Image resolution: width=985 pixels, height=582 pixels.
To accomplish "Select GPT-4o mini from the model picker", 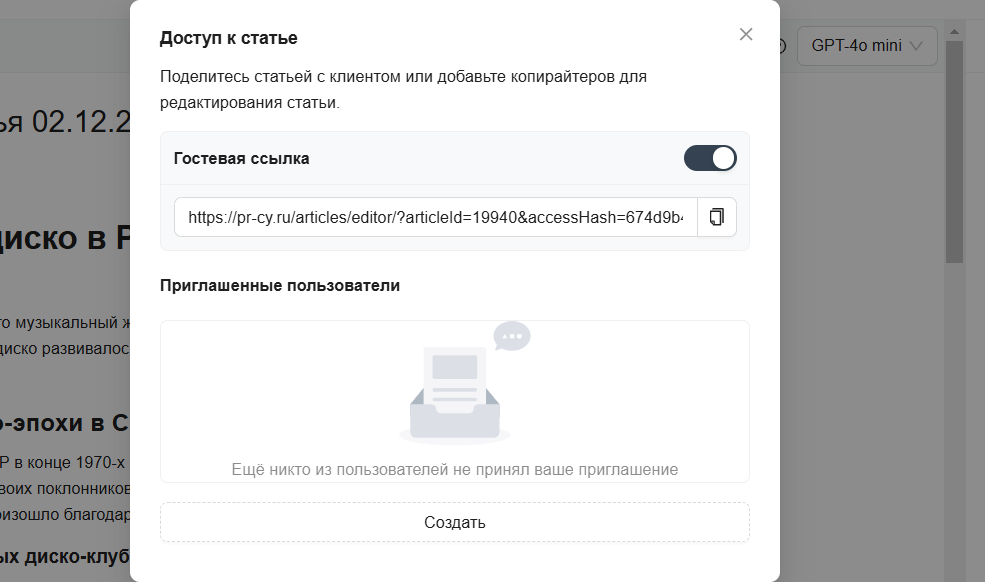I will [x=866, y=46].
